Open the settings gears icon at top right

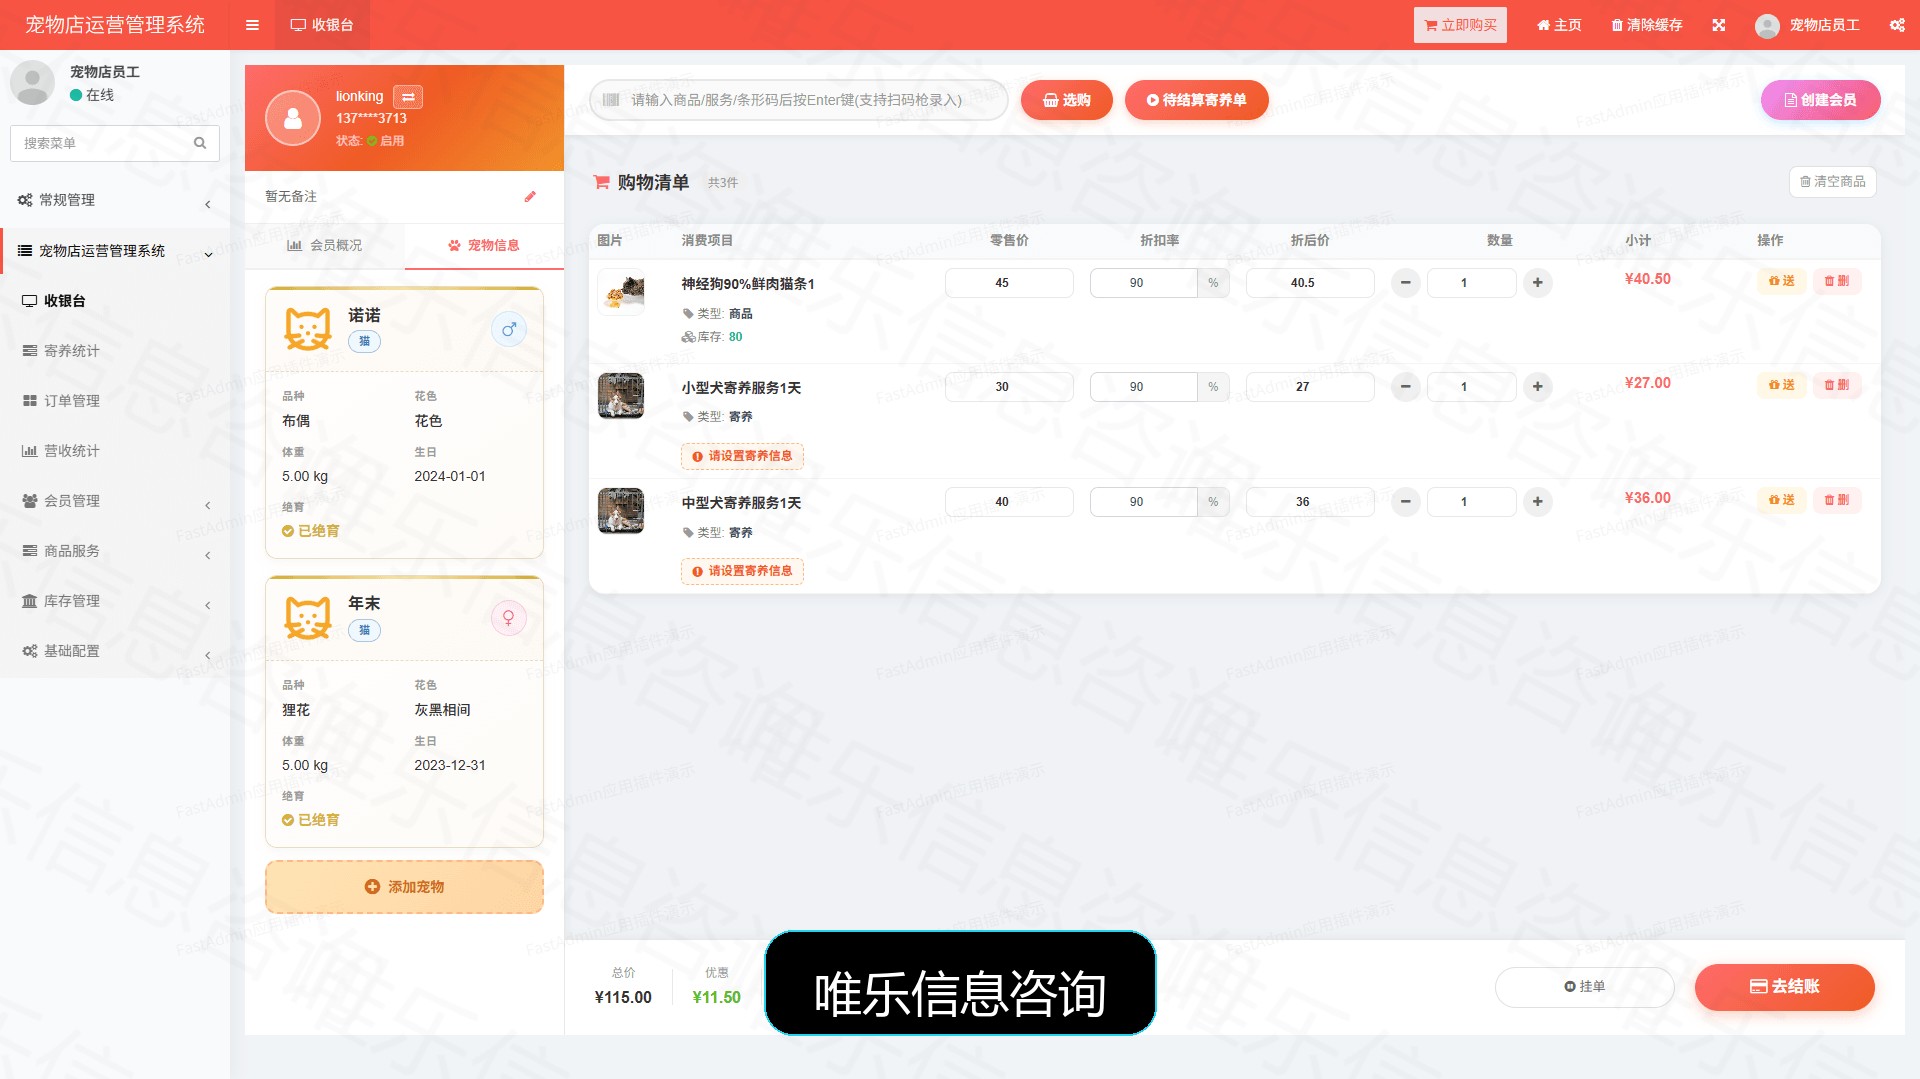[x=1897, y=25]
